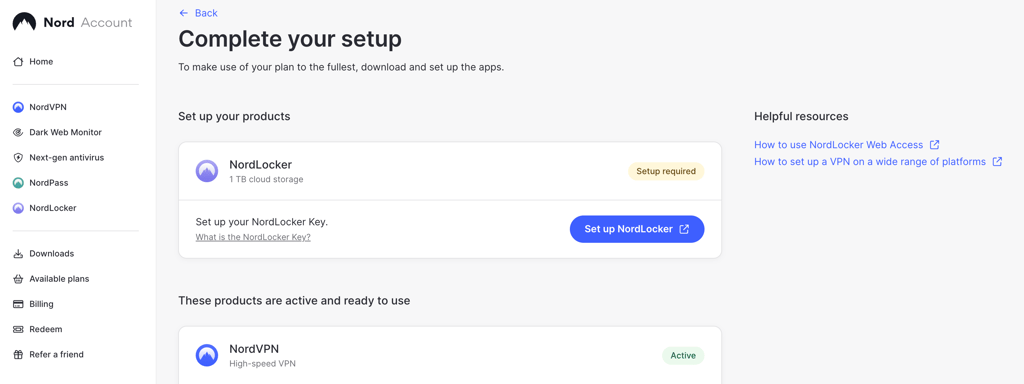Click the Active status badge
The height and width of the screenshot is (384, 1024).
(x=683, y=356)
